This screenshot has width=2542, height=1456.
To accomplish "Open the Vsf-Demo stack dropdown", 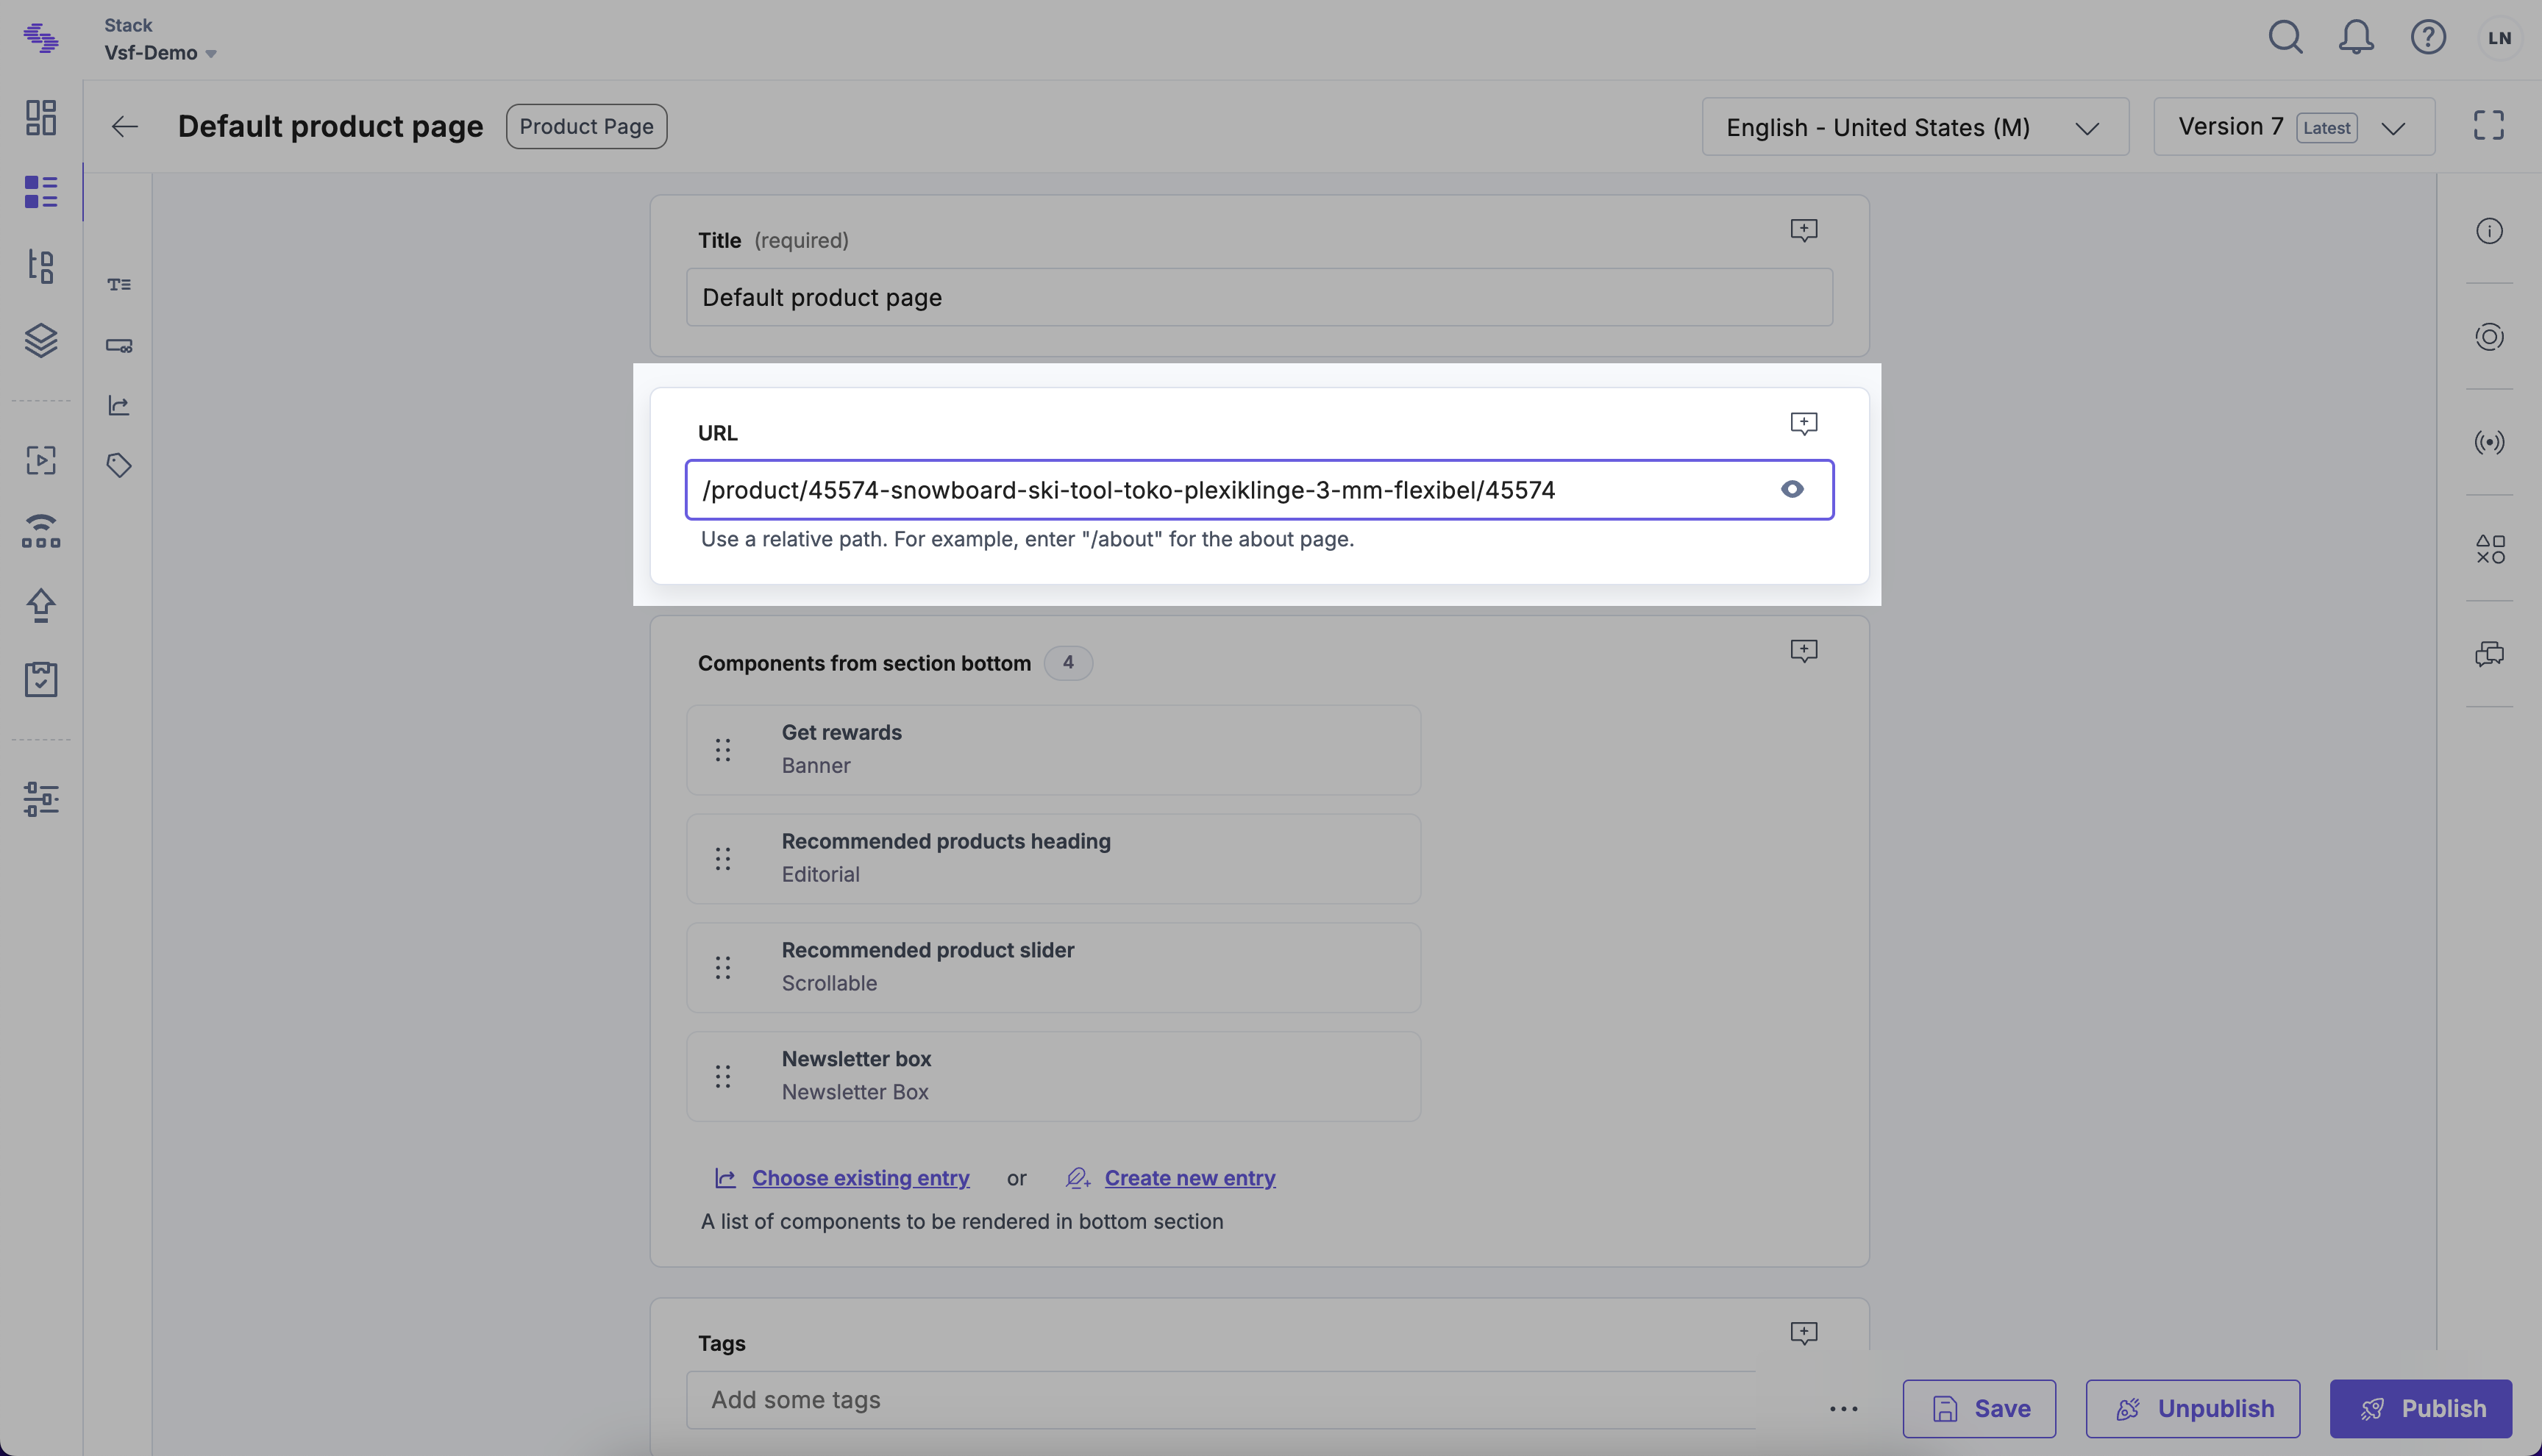I will 161,53.
